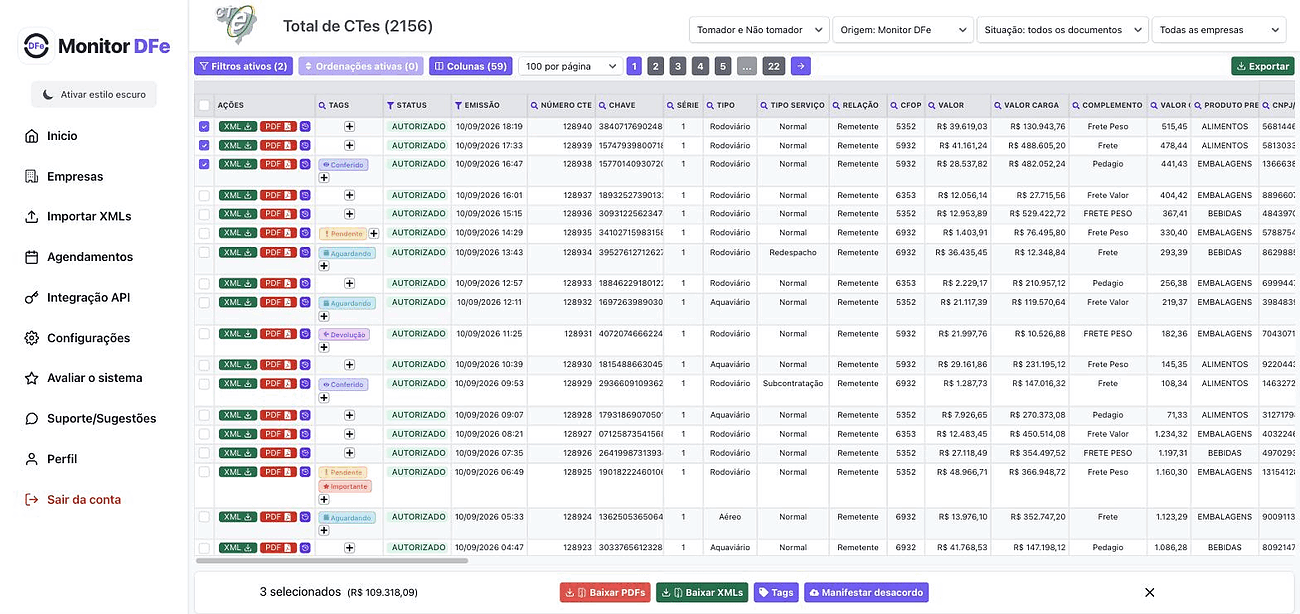Check the row for CTe 128931

tap(204, 333)
